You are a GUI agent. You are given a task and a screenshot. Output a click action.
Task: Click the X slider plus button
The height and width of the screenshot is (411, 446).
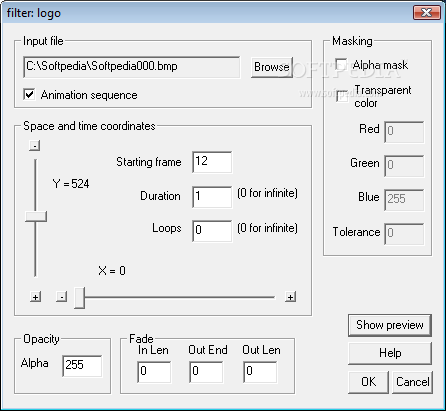click(291, 297)
